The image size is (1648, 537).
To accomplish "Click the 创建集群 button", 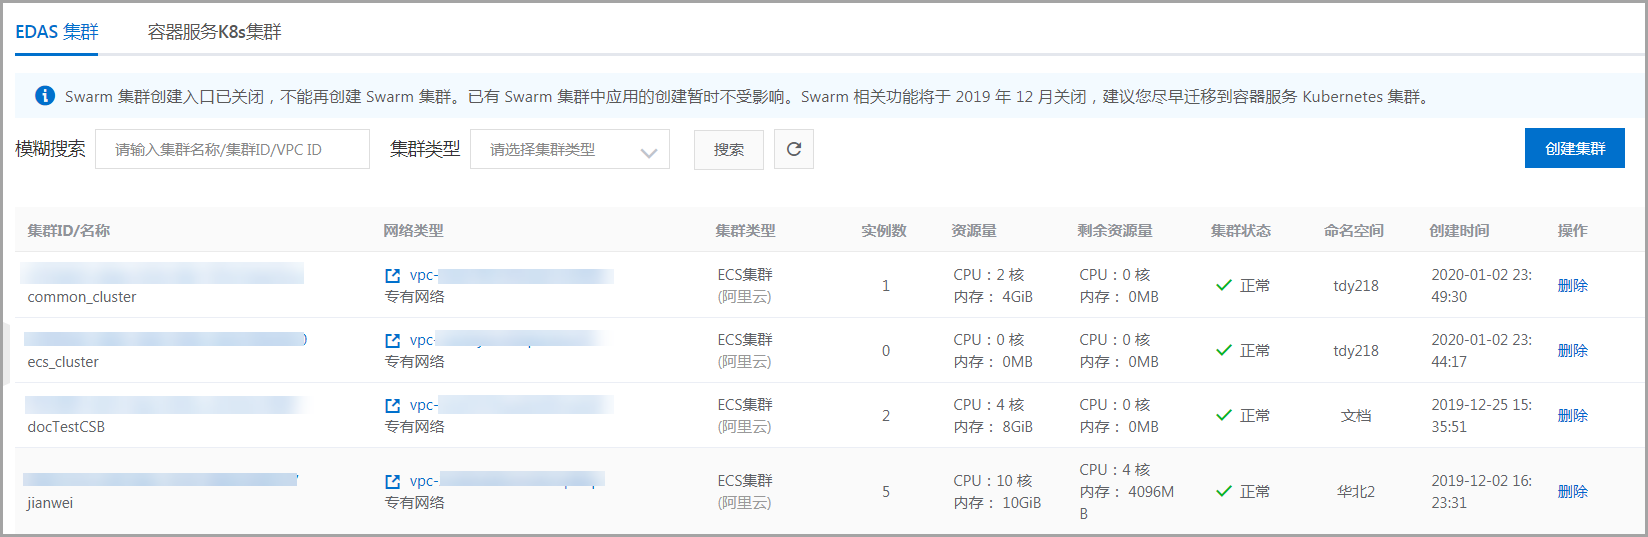I will pyautogui.click(x=1575, y=148).
